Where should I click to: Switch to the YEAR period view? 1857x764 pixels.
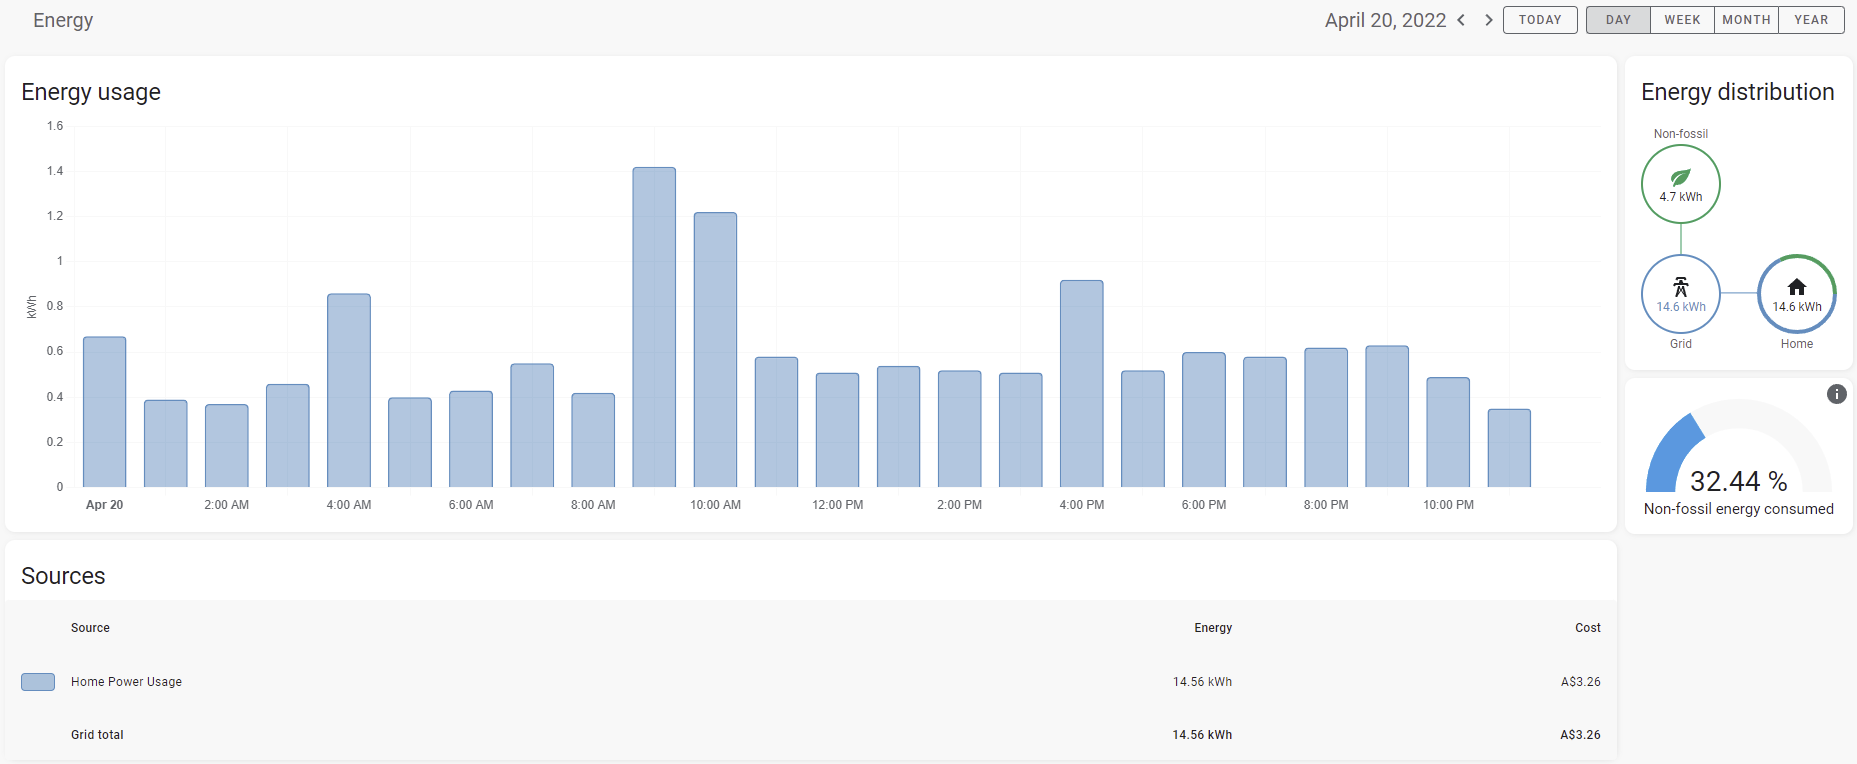point(1811,20)
